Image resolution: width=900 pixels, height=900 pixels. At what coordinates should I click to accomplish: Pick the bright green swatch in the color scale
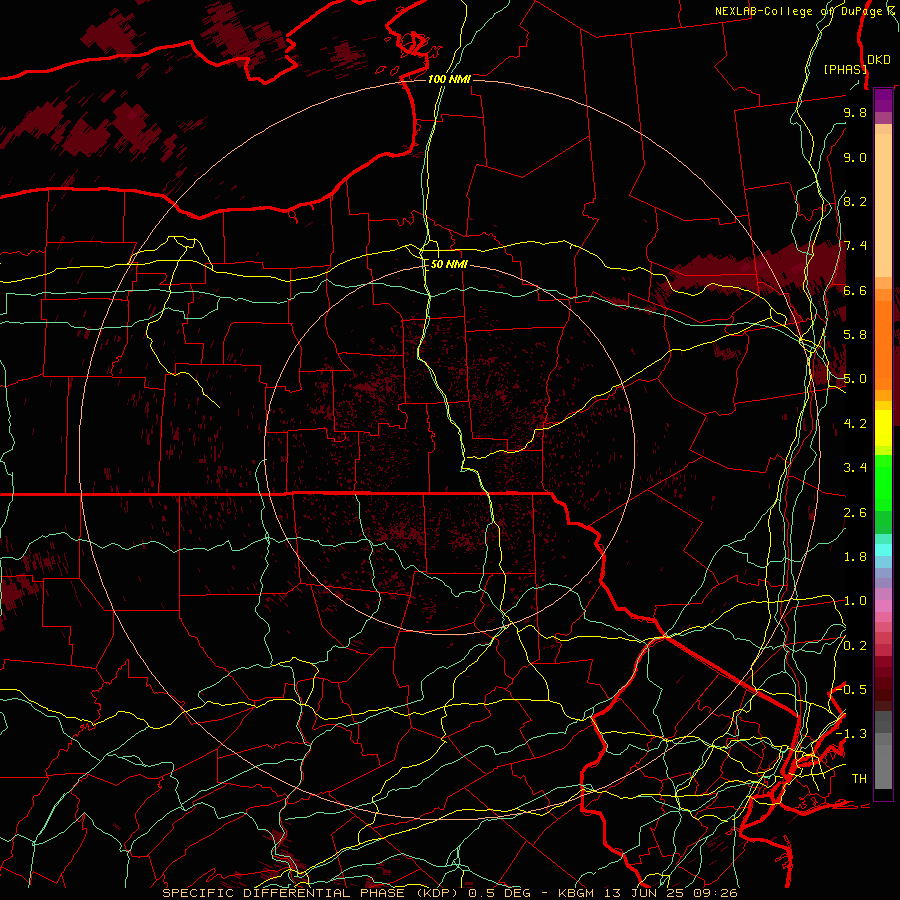pos(883,482)
